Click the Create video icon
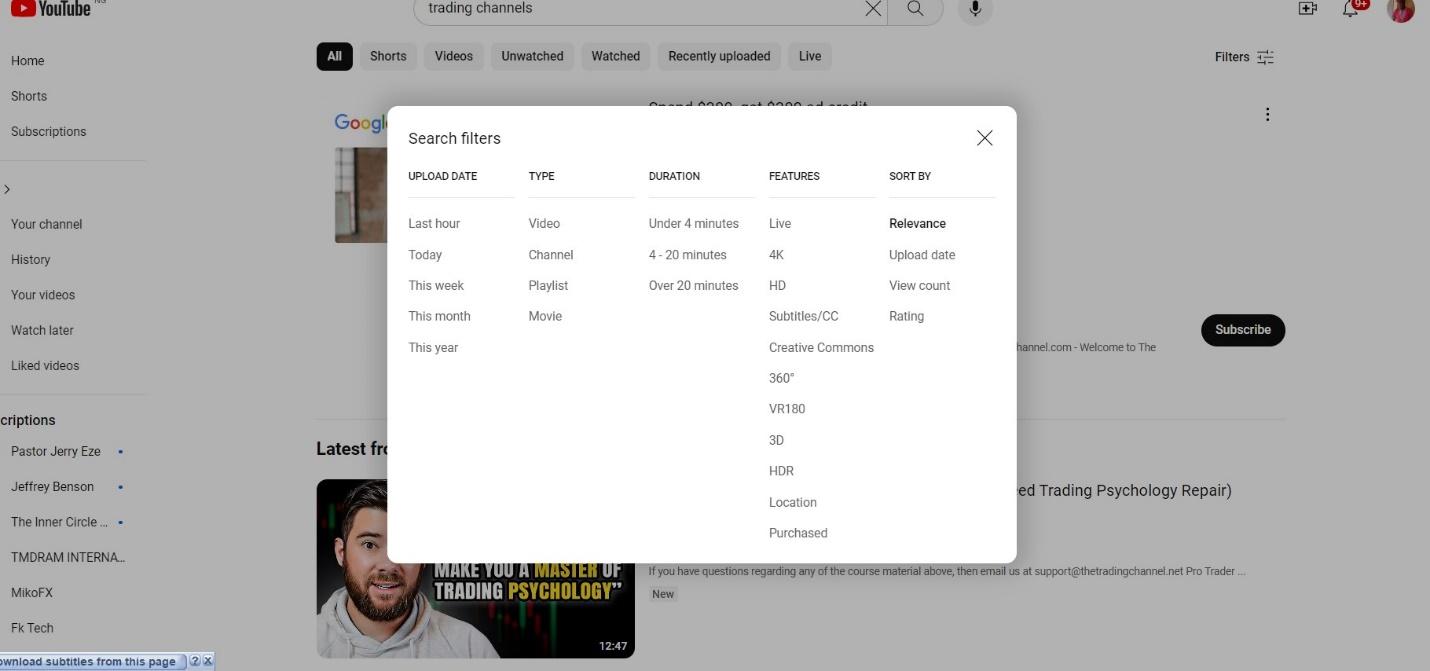The image size is (1430, 671). 1307,8
